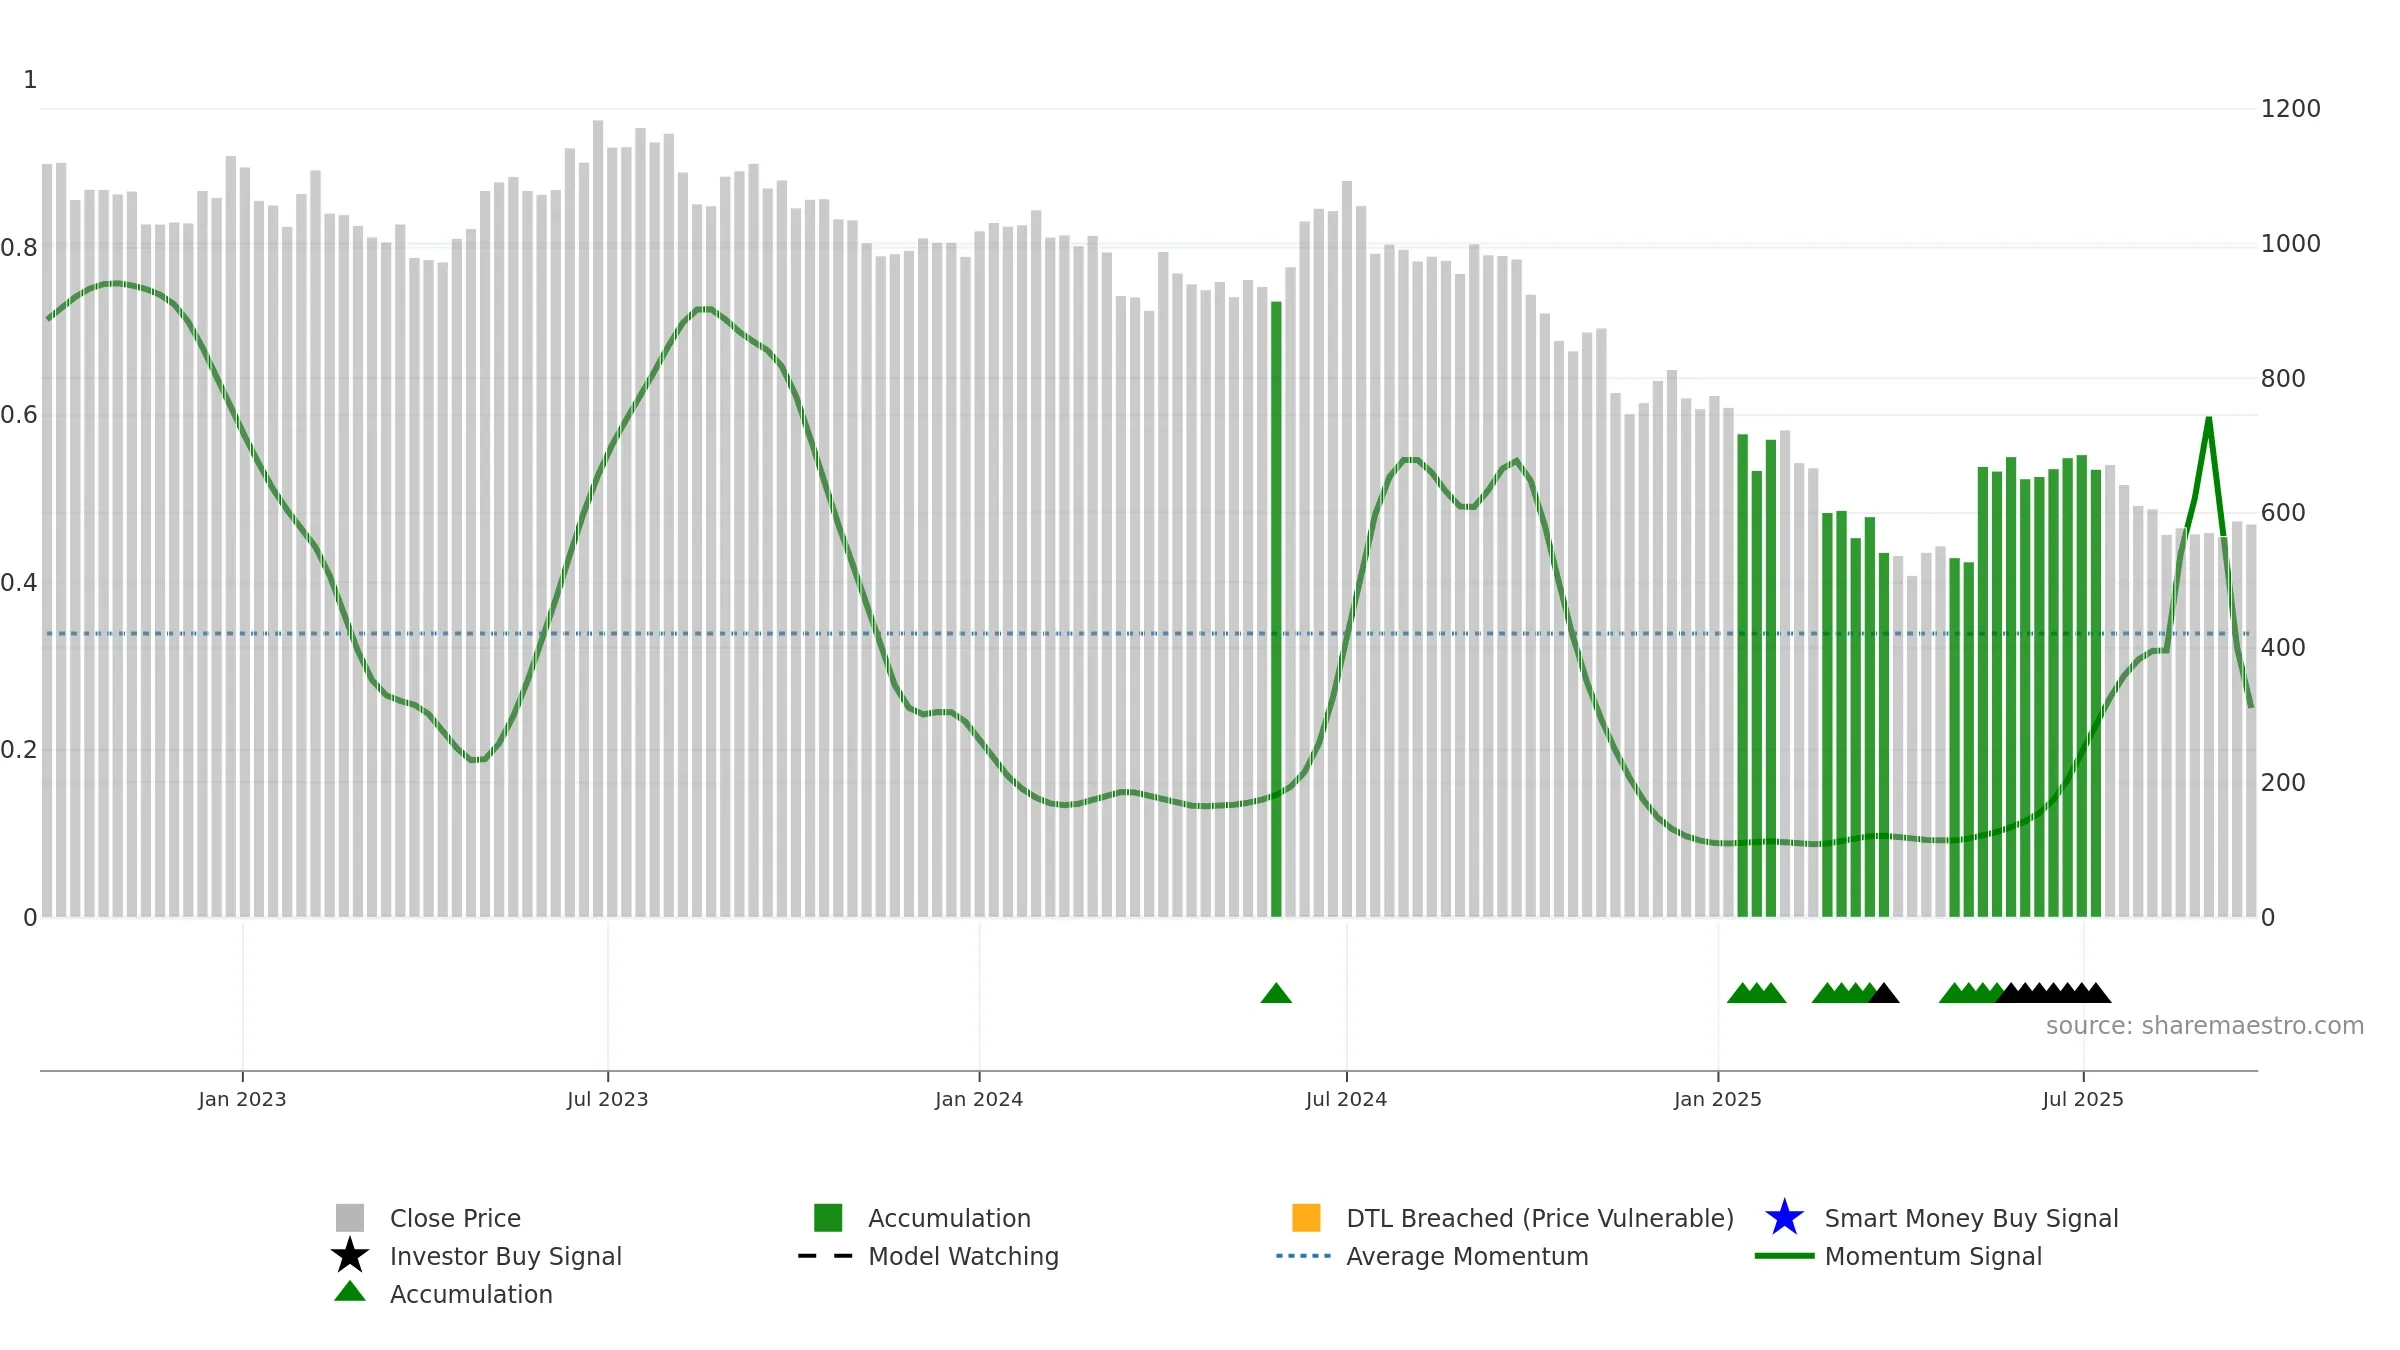Click the tall green bar near Jul 2024

pos(1276,609)
